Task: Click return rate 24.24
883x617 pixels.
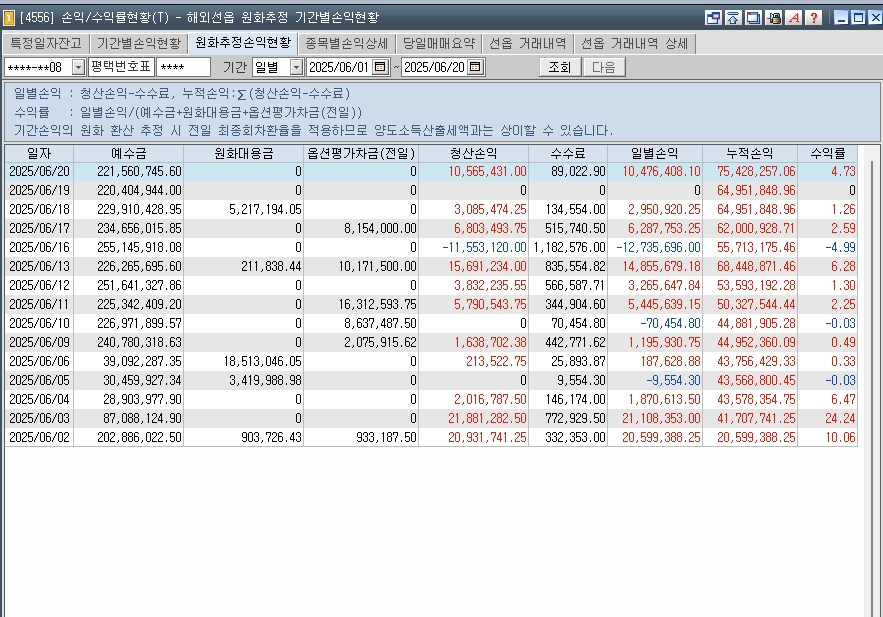Action: [840, 418]
